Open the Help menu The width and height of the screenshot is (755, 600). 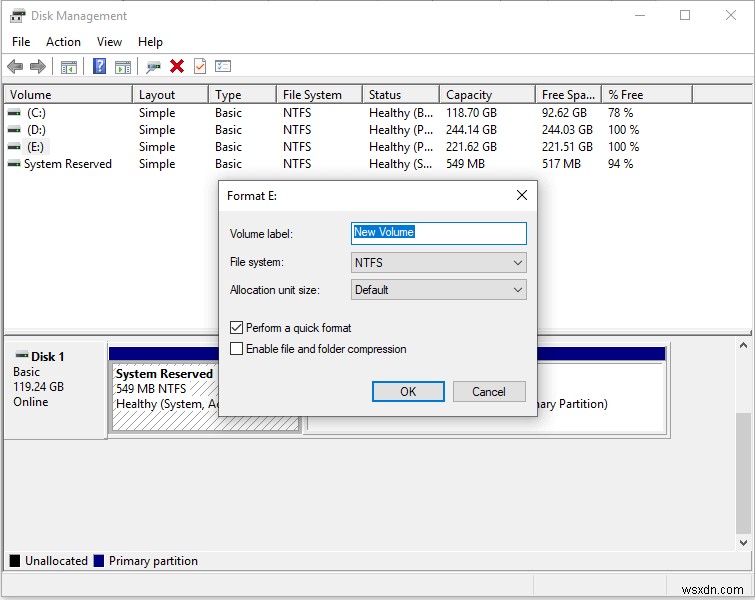point(150,42)
